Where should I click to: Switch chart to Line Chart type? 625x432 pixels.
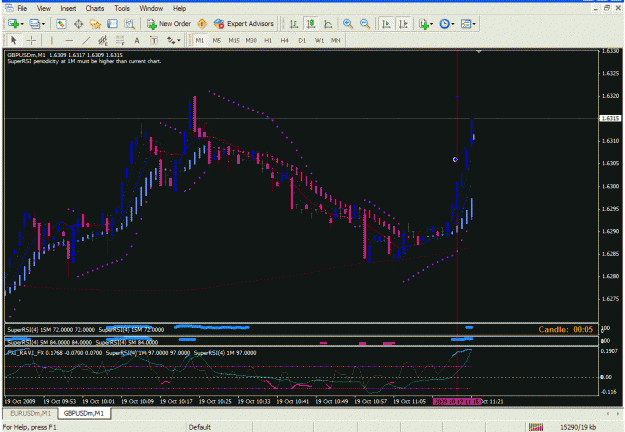point(328,24)
